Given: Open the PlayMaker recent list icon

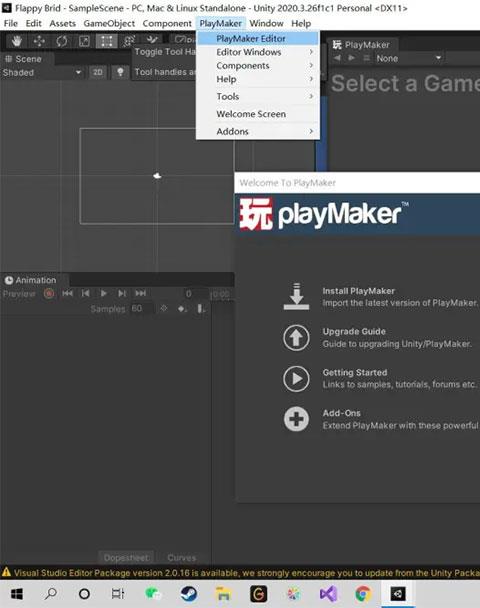Looking at the screenshot, I should 366,58.
